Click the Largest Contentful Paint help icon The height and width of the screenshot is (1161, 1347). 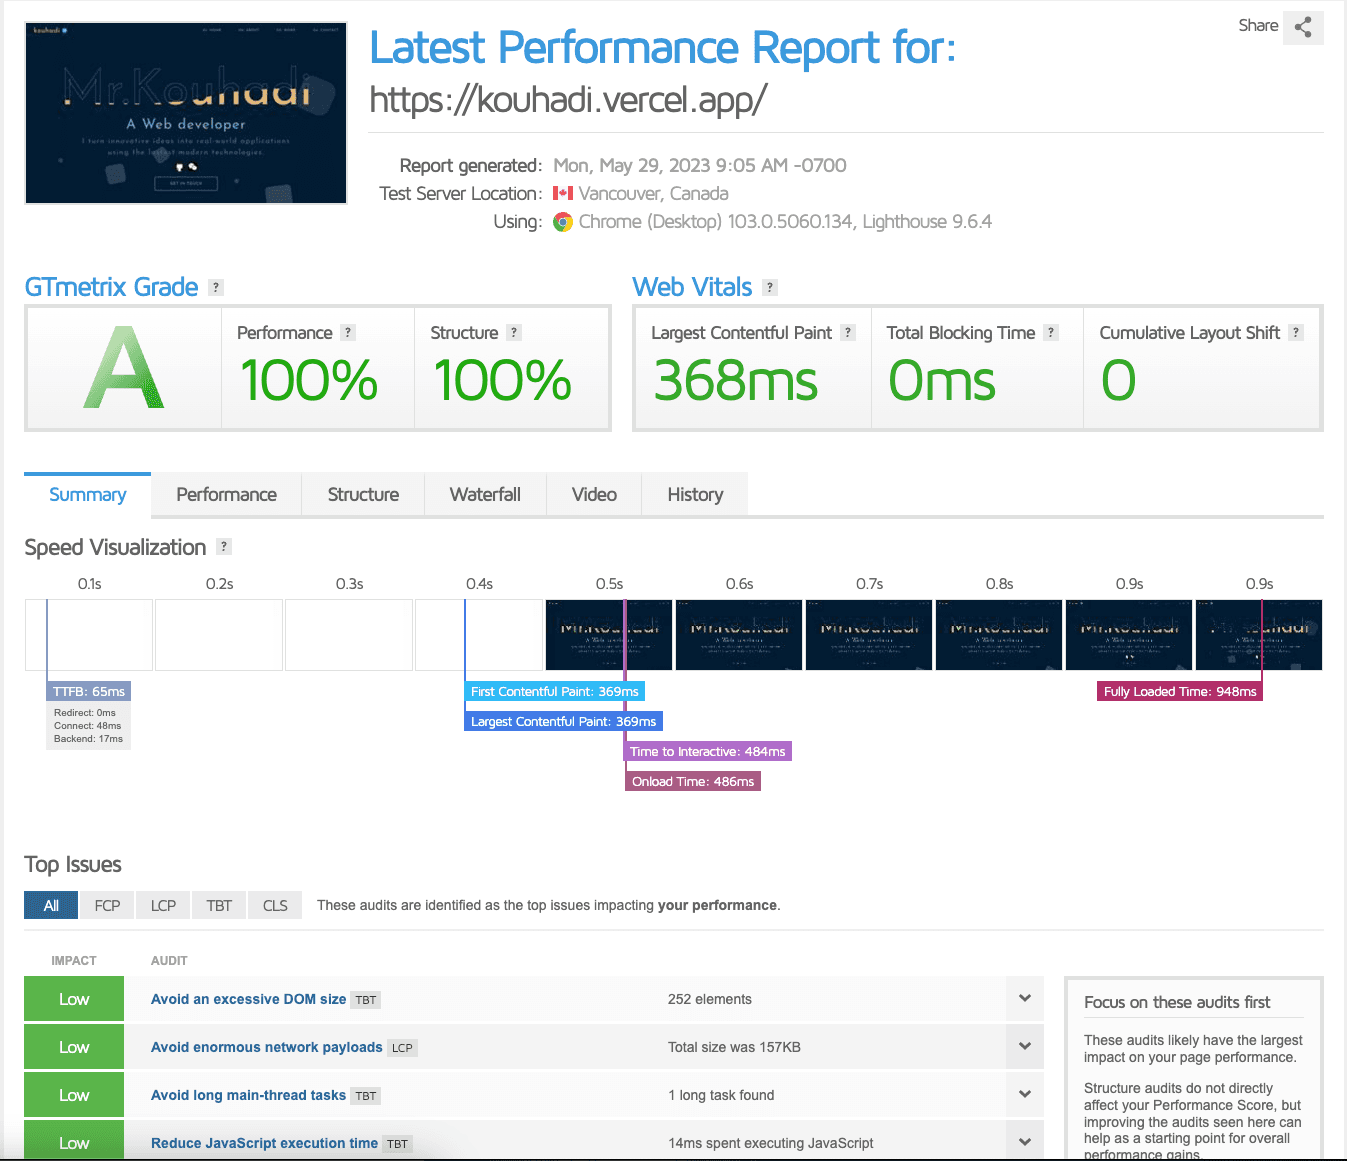(x=847, y=332)
